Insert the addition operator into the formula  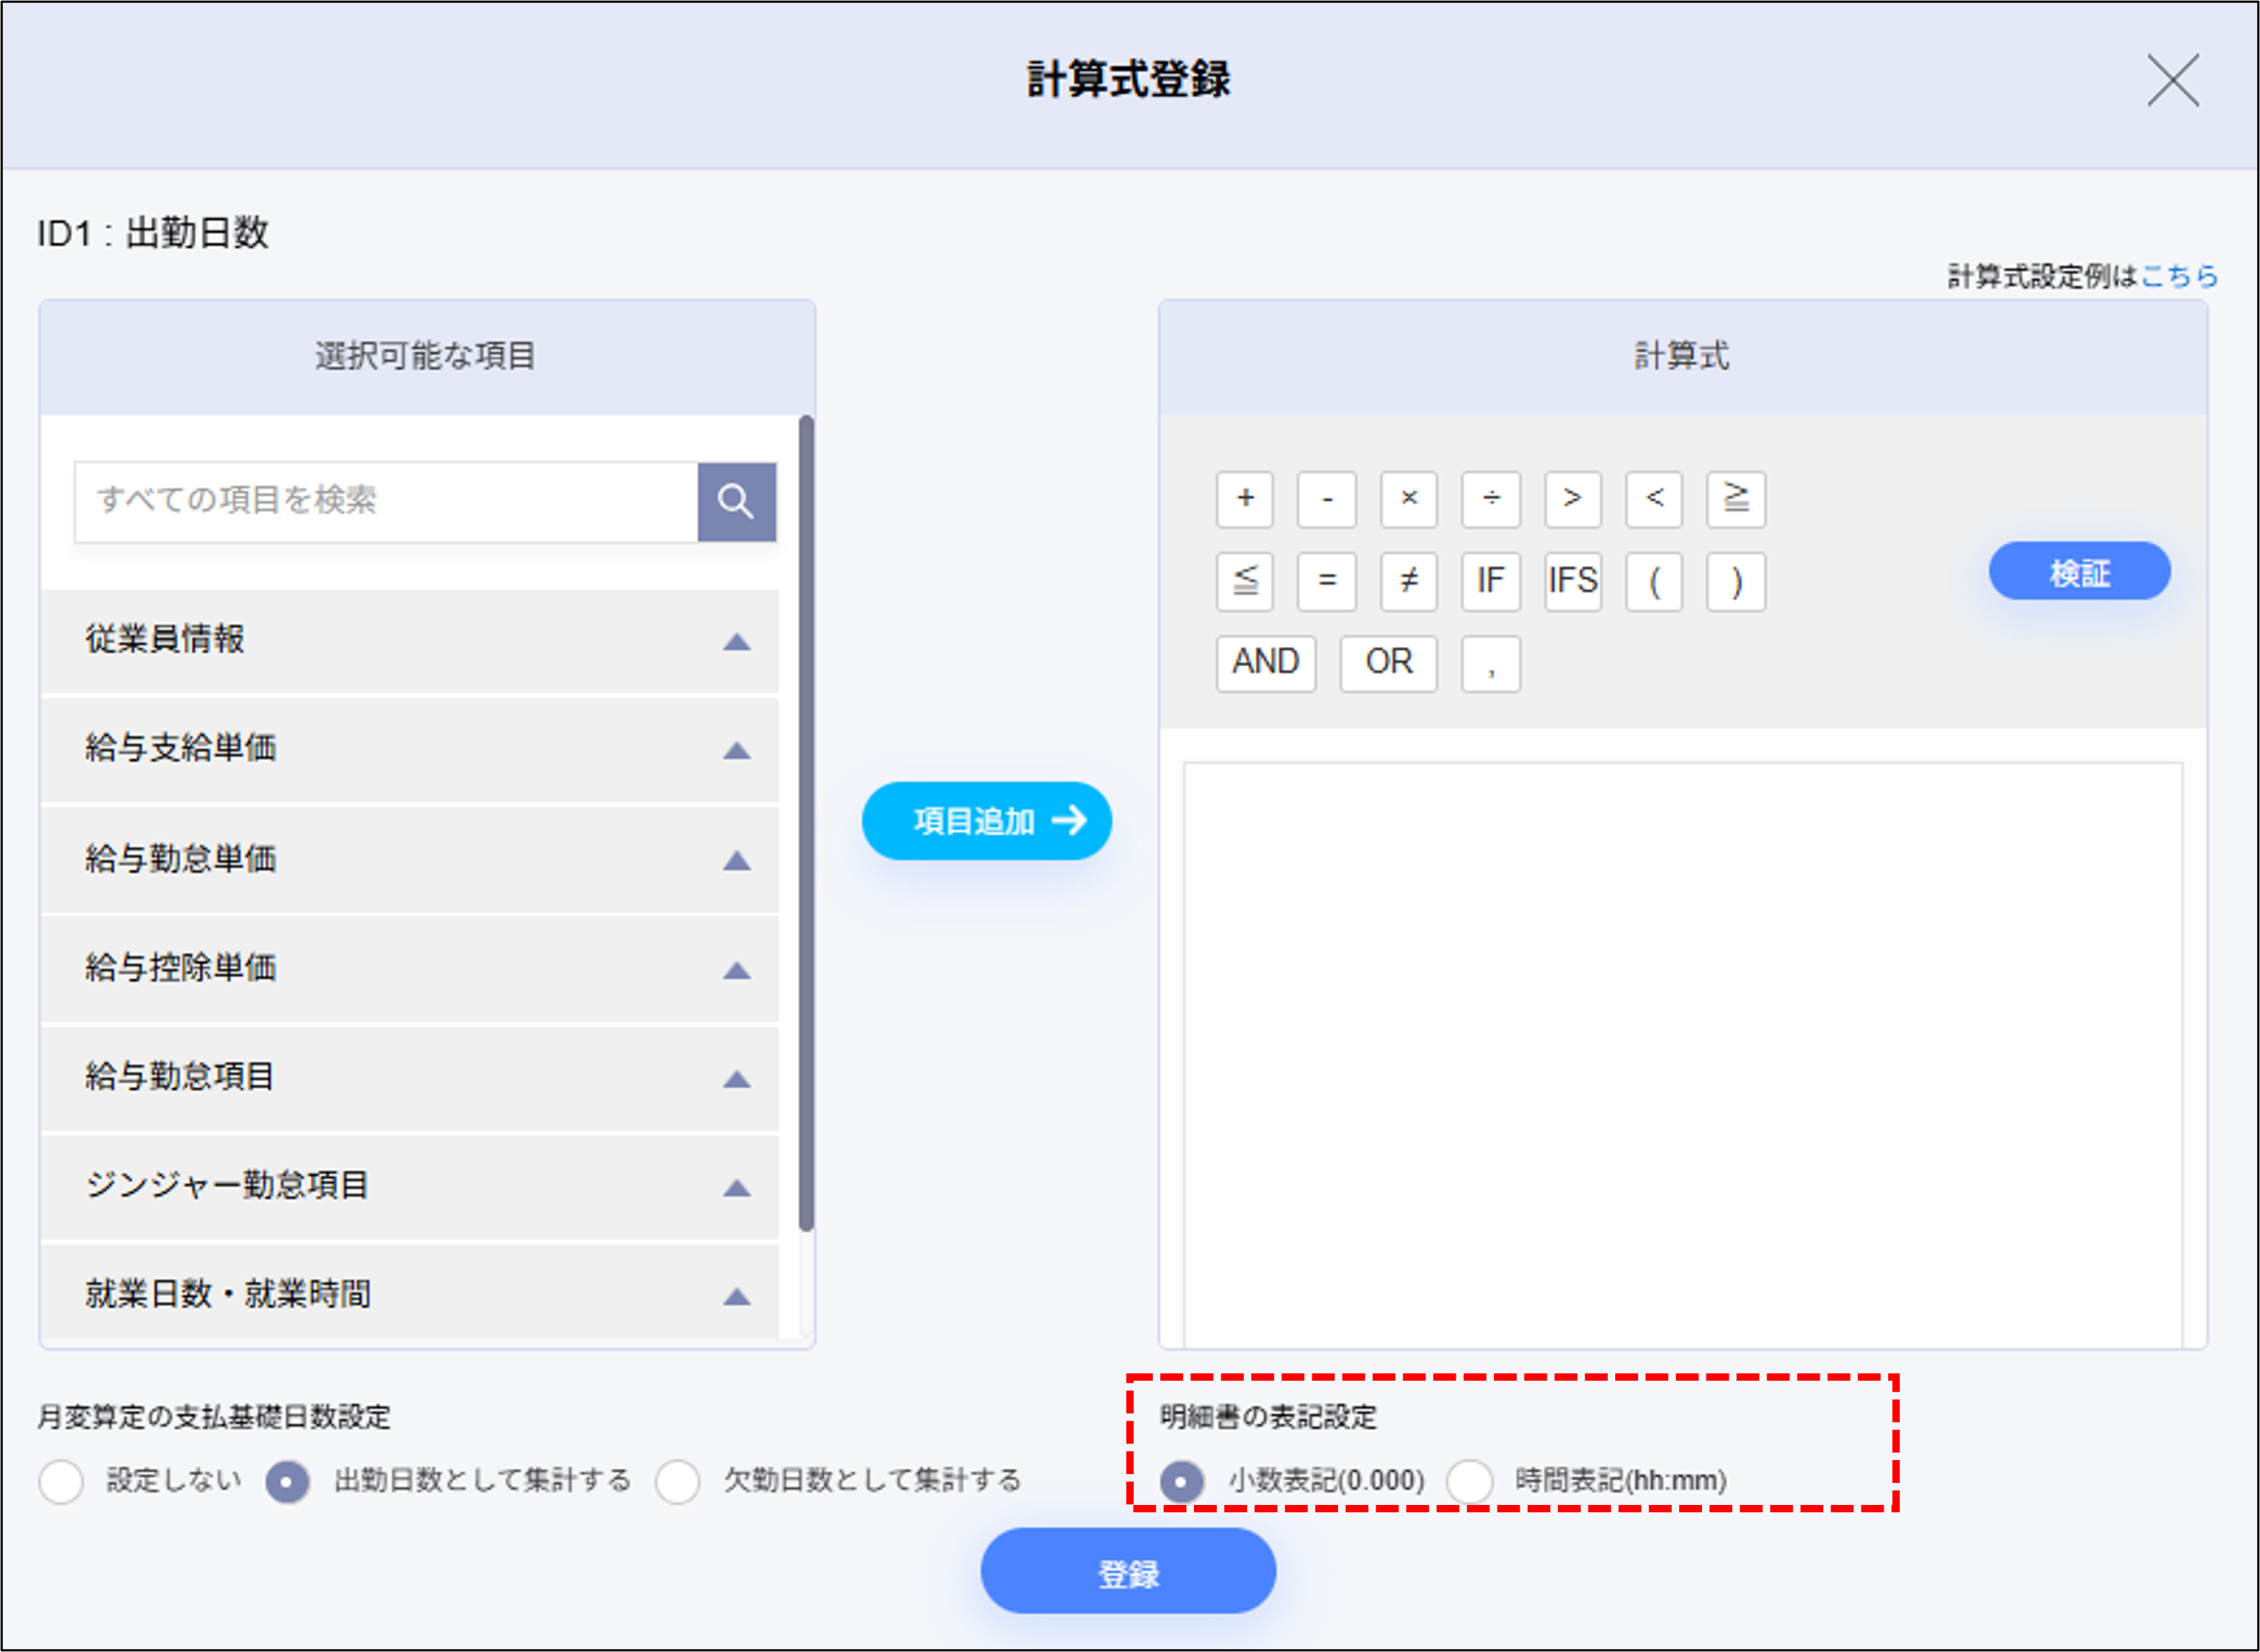pyautogui.click(x=1244, y=500)
